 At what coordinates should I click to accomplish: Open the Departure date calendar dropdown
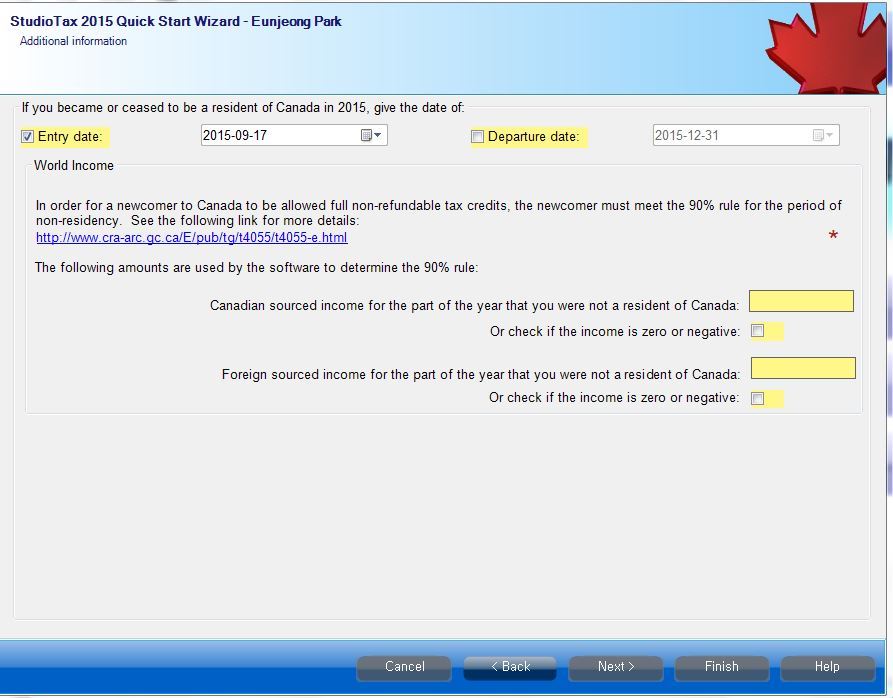(x=822, y=136)
